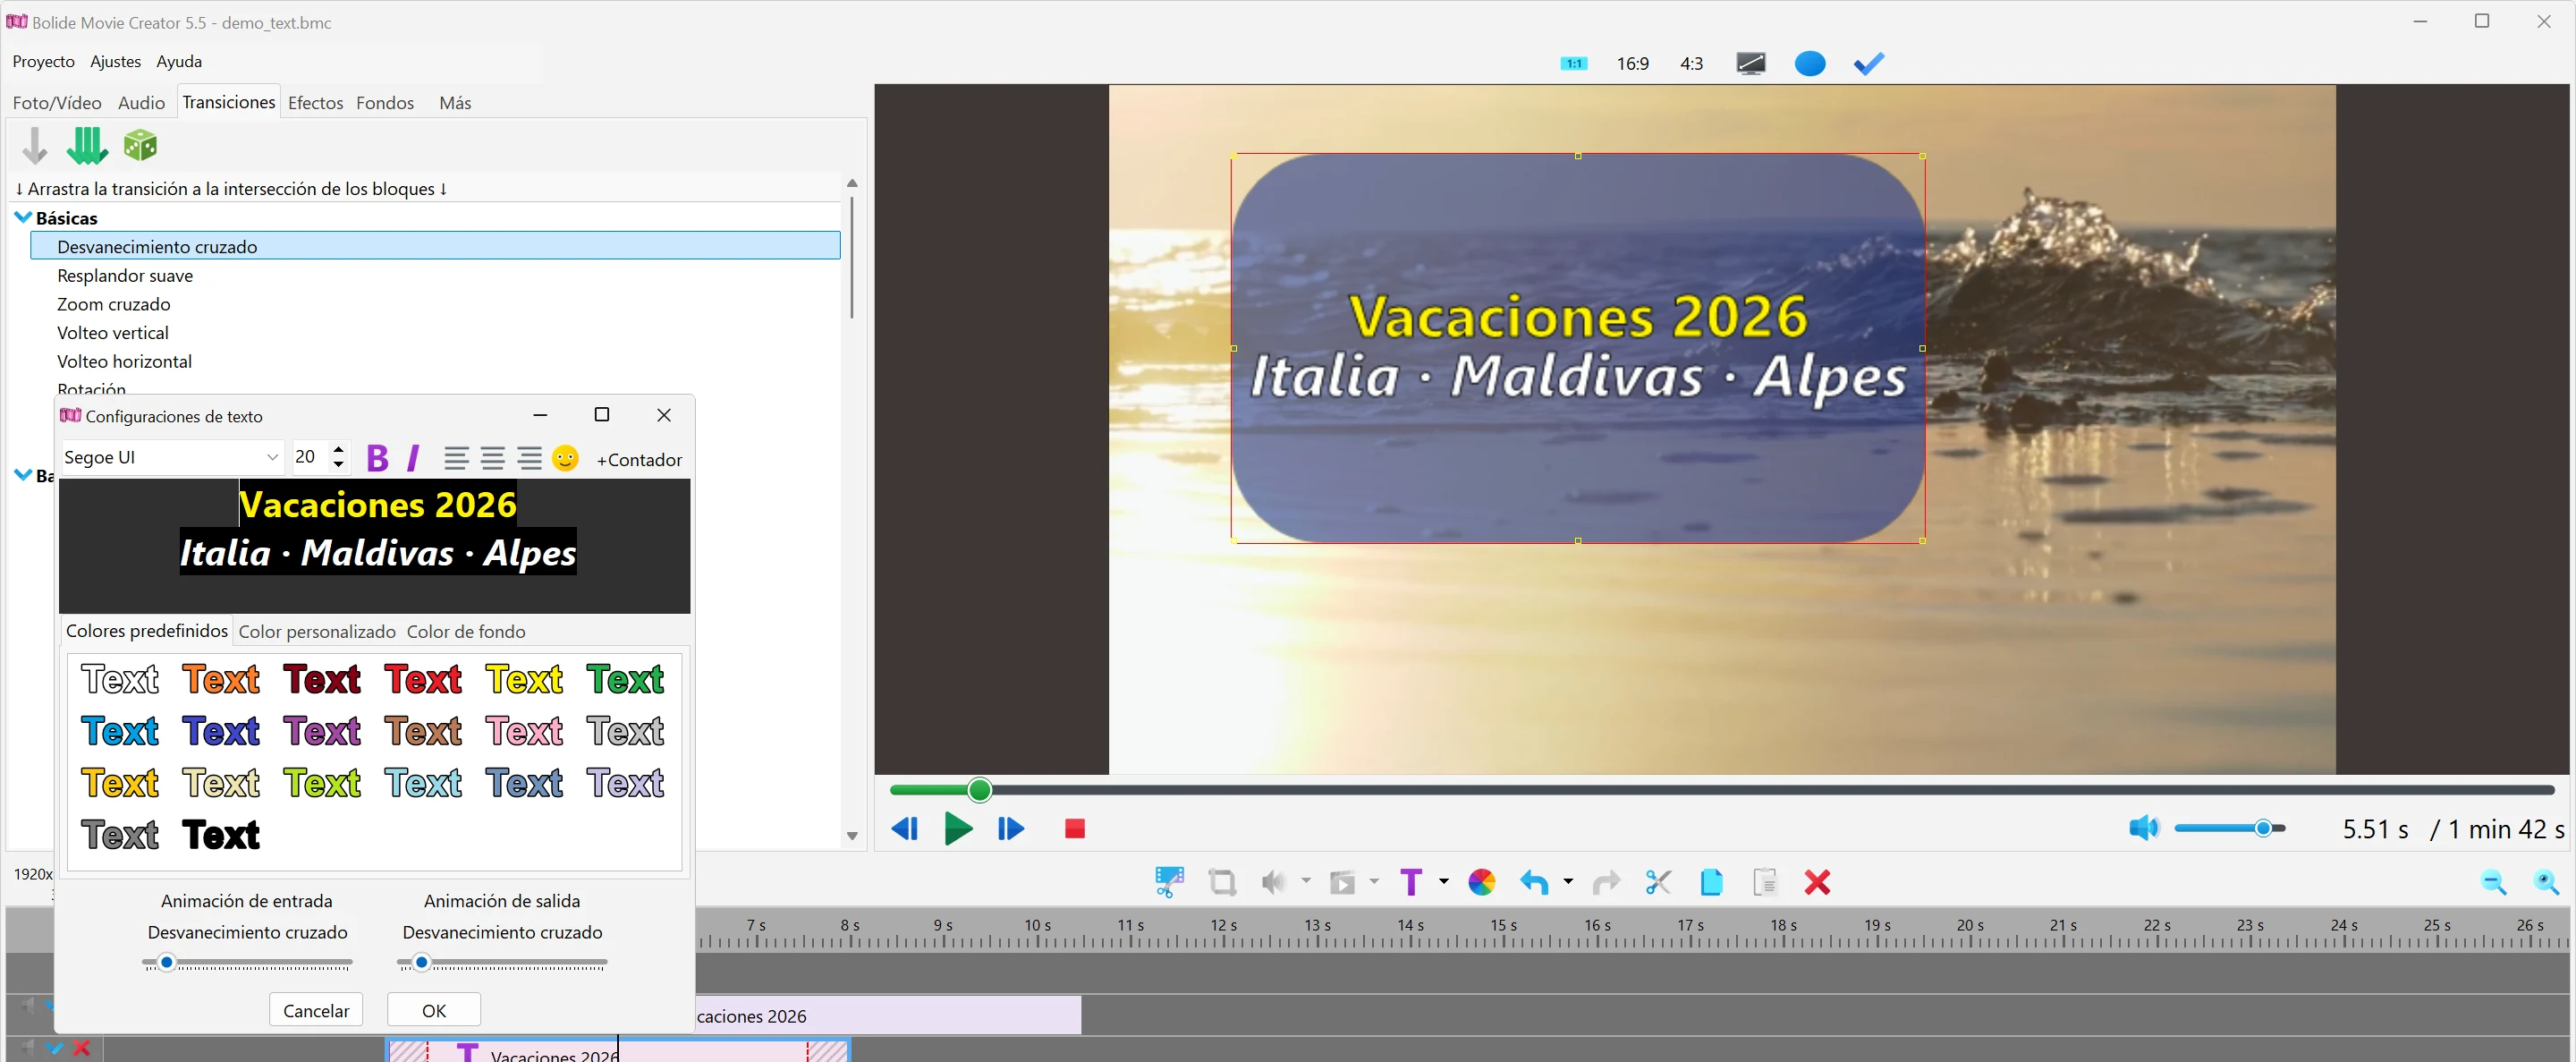Open the color wheel adjustment tool

1481,882
